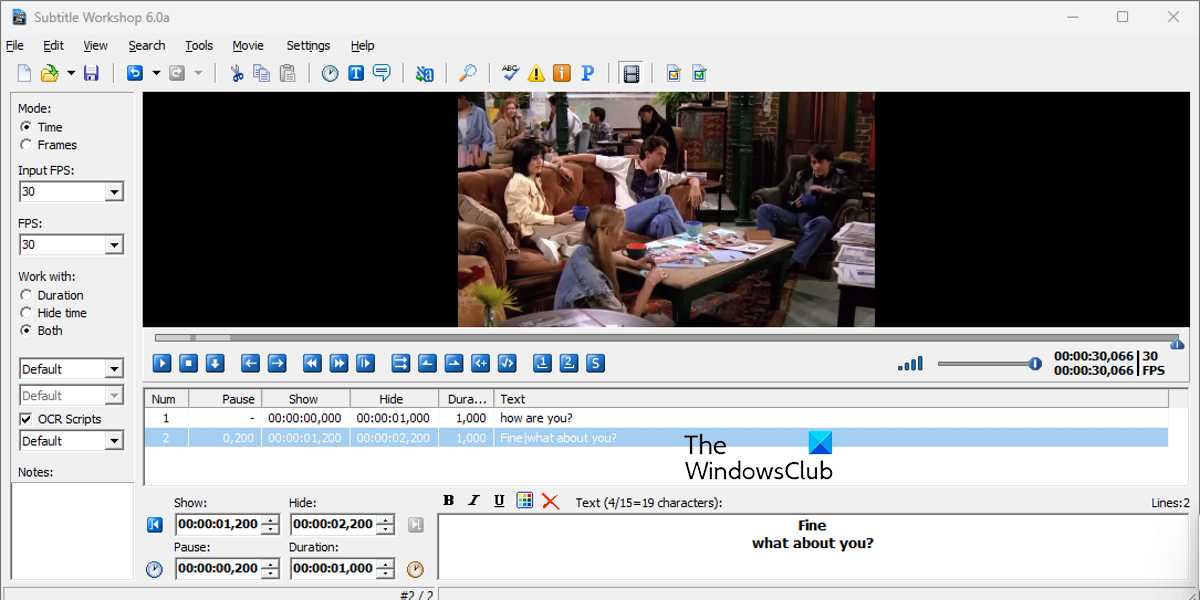Viewport: 1200px width, 600px height.
Task: Uncheck the OCR Scripts checkbox
Action: 26,419
